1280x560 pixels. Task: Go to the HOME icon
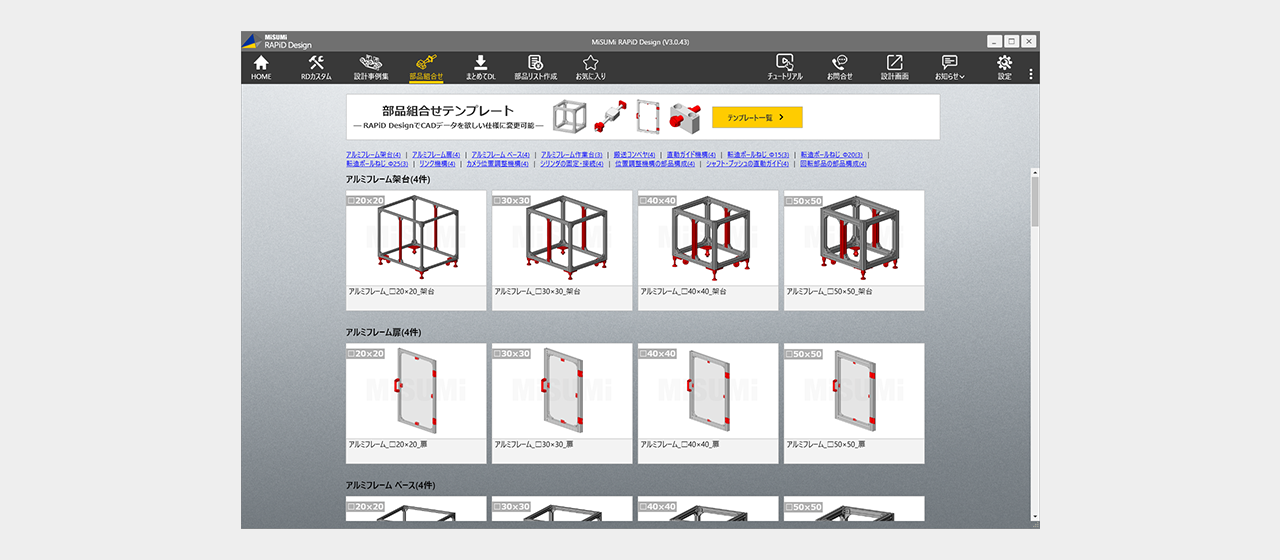(261, 66)
